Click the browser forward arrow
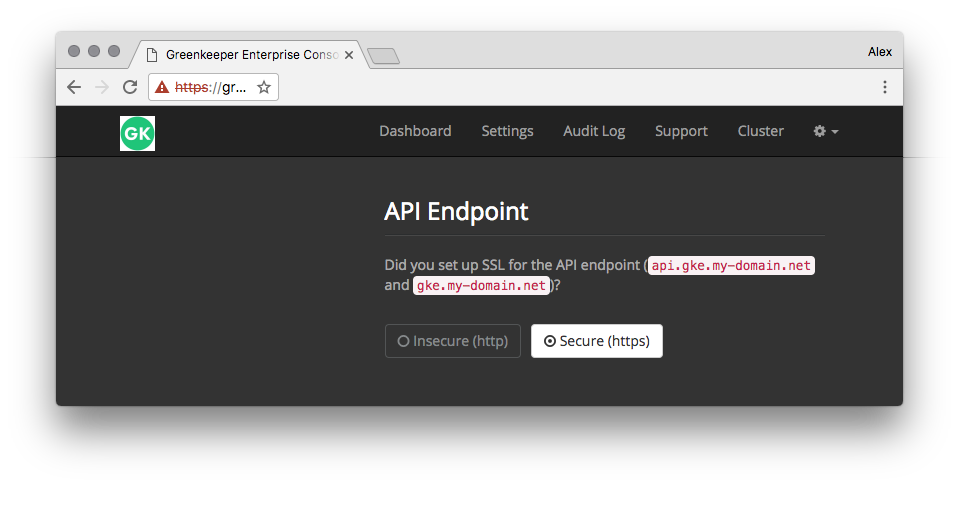The width and height of the screenshot is (959, 508). pos(102,87)
